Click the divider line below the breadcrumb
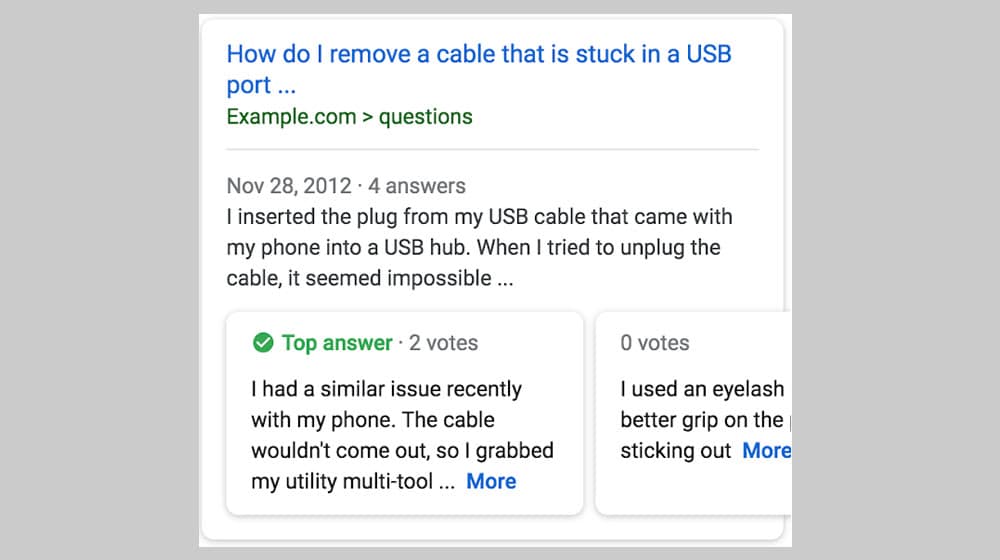The image size is (1000, 560). 492,150
